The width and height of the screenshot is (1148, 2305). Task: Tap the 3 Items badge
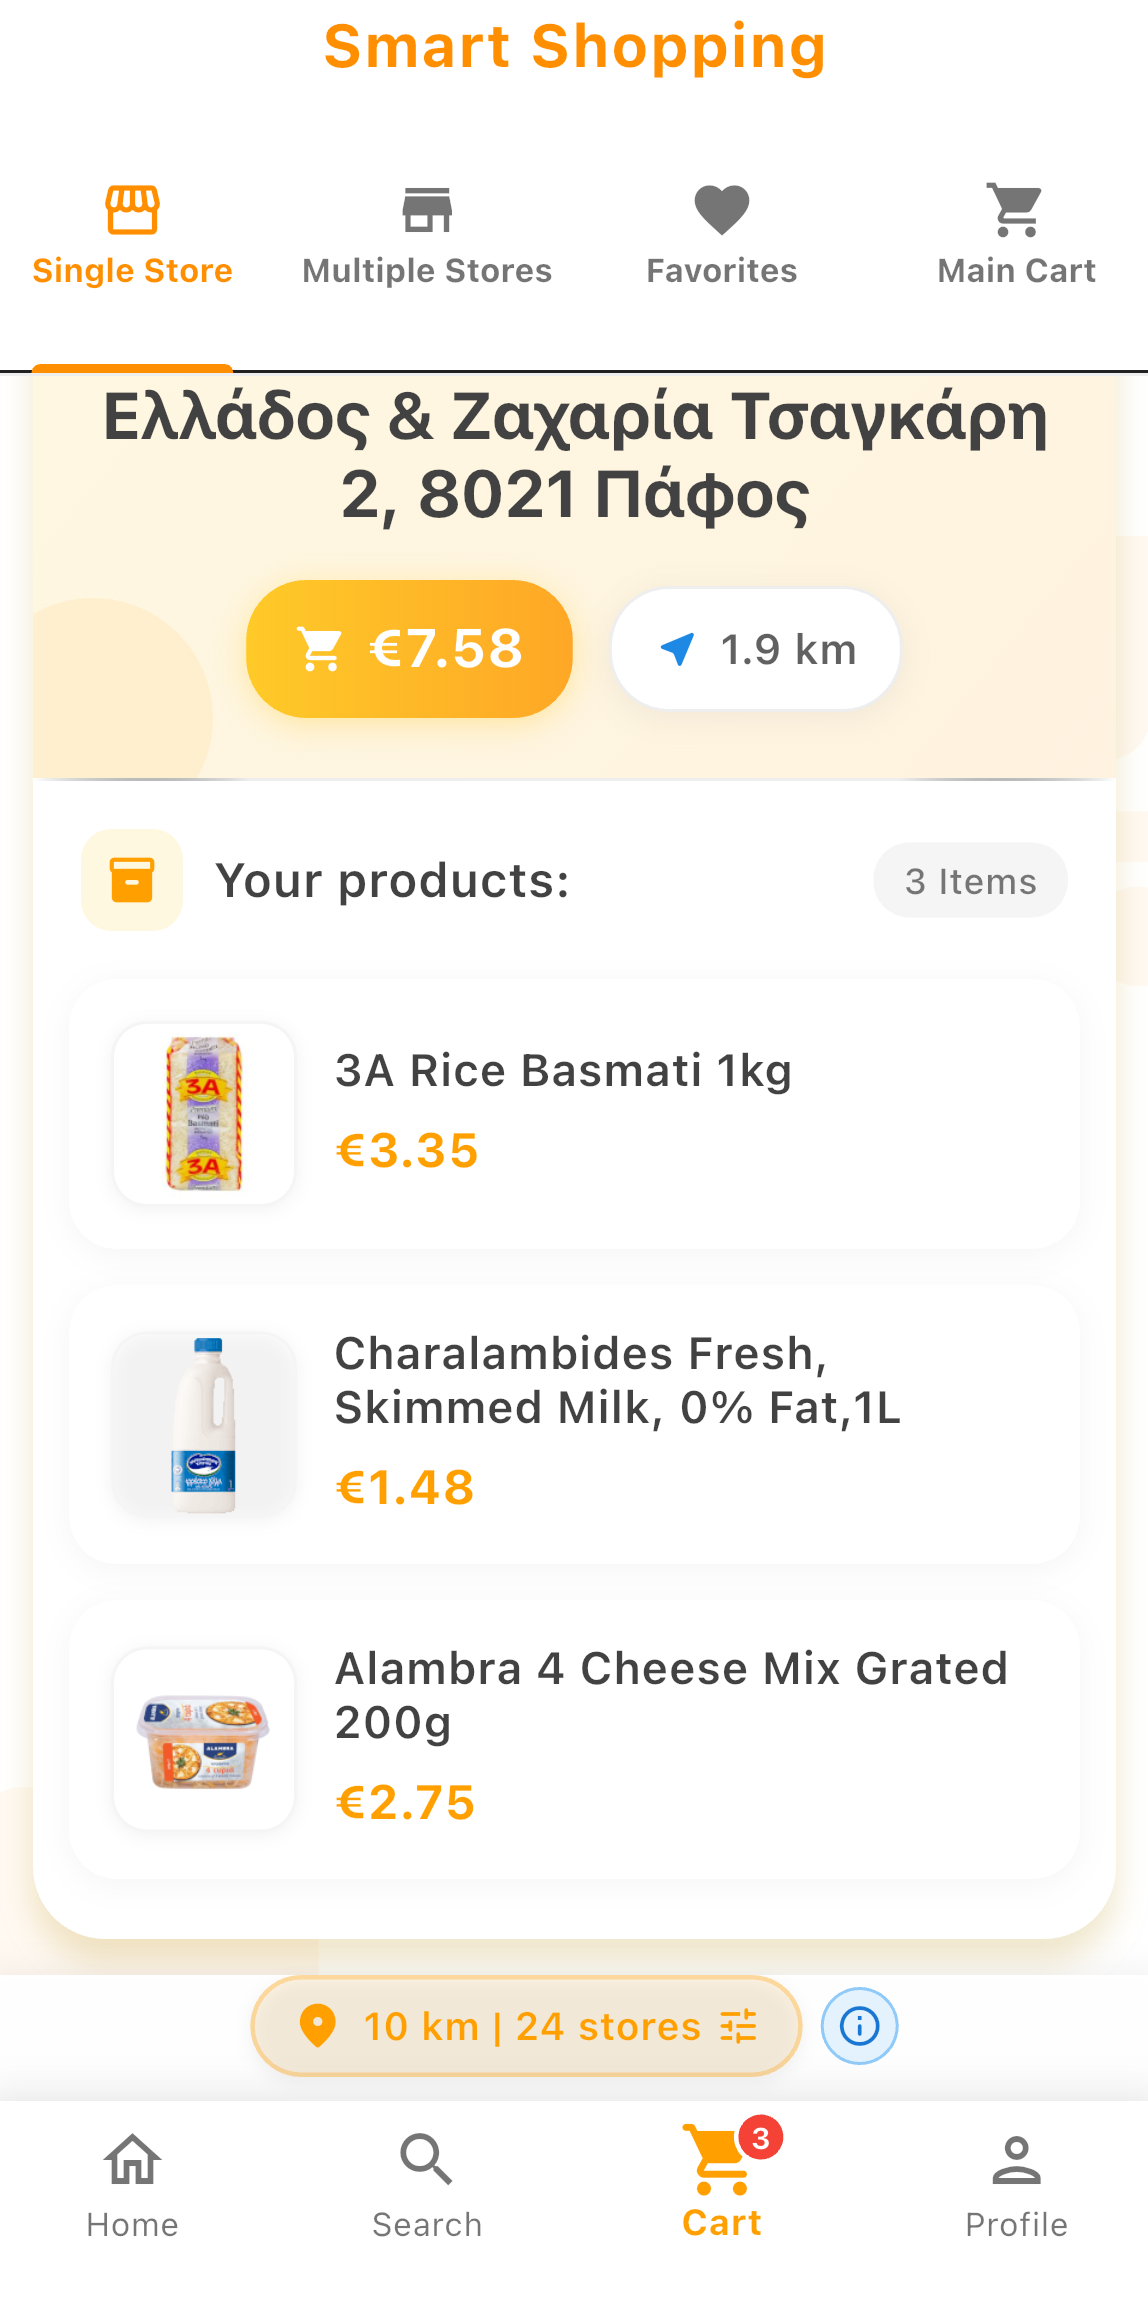[x=970, y=881]
